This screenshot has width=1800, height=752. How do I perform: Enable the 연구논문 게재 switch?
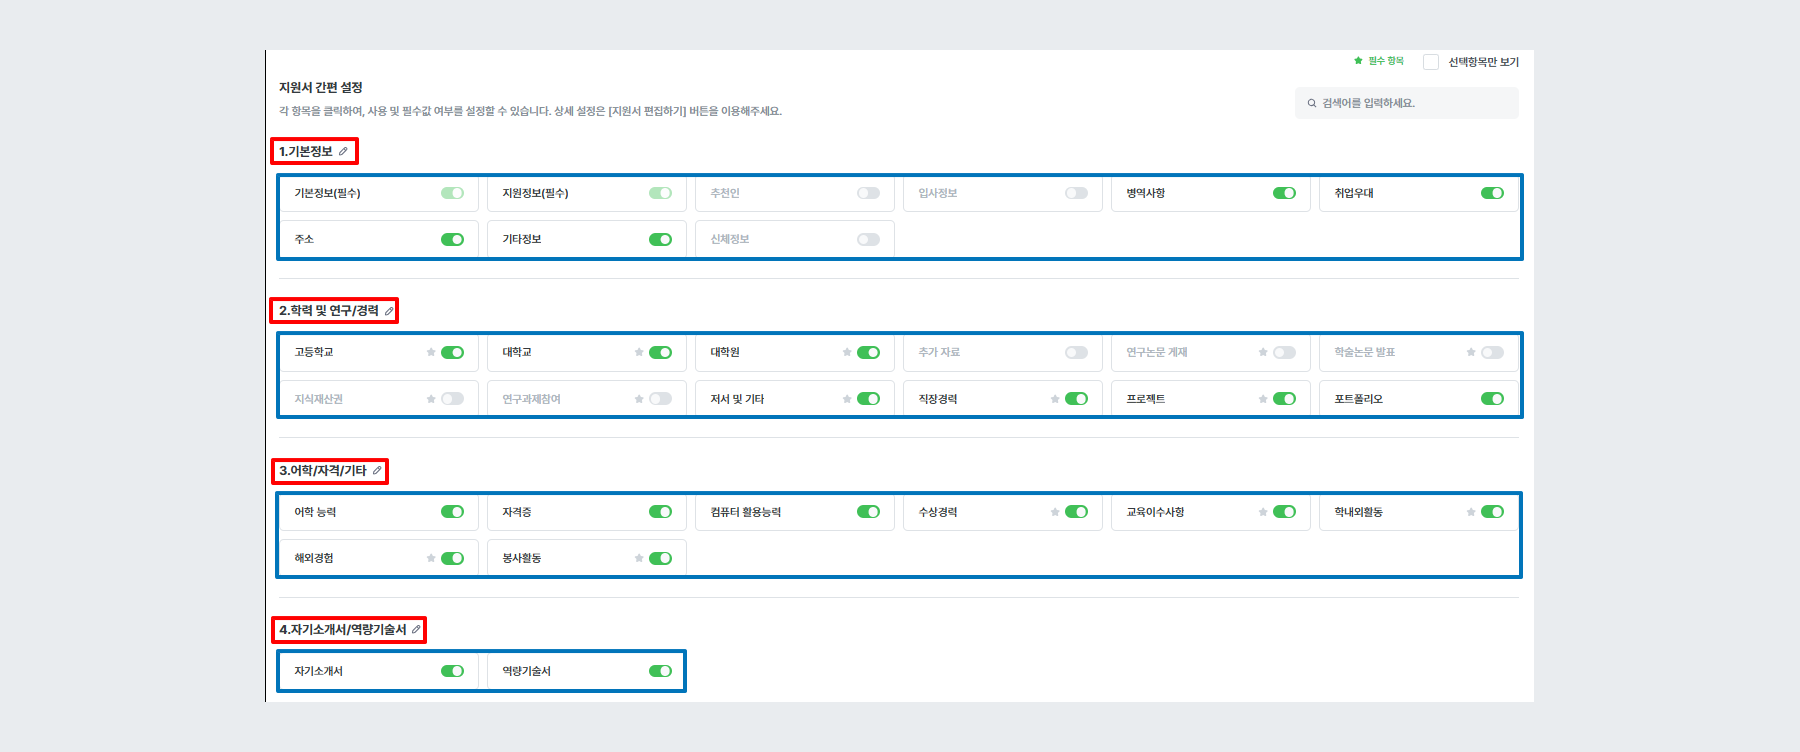click(1285, 352)
